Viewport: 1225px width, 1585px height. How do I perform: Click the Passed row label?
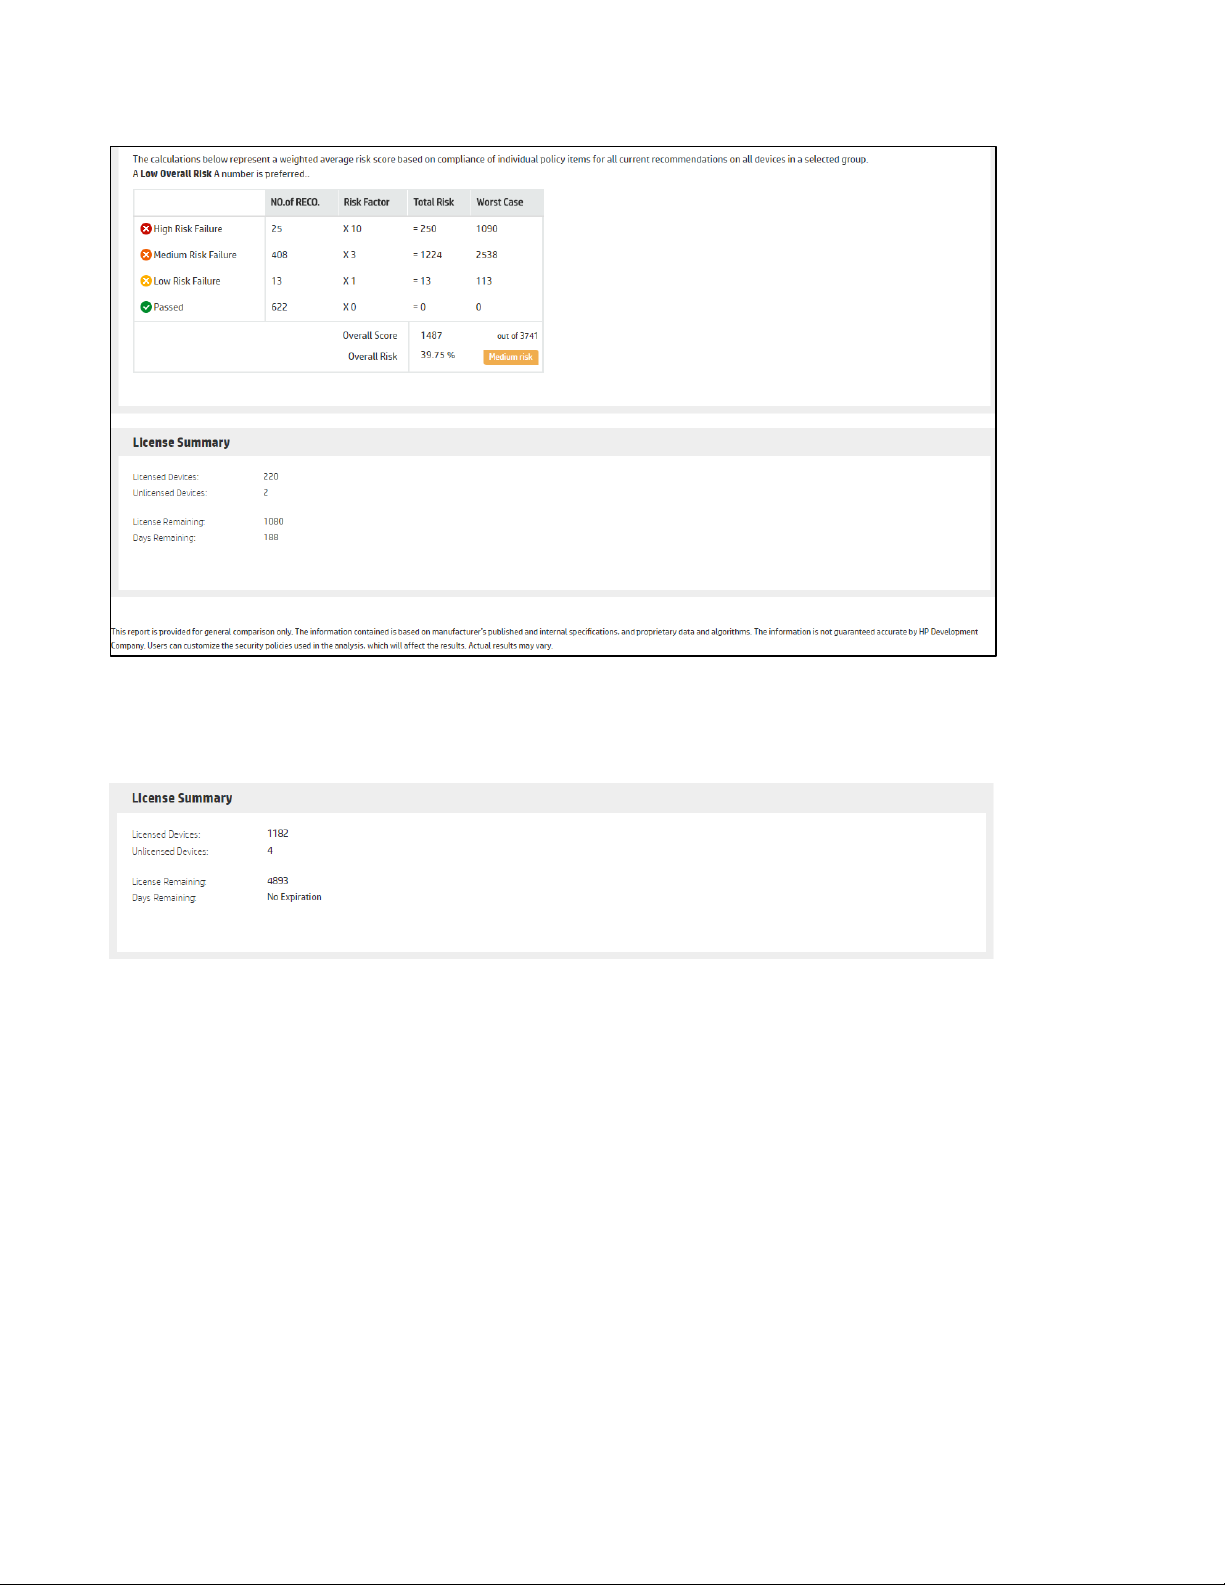coord(168,307)
